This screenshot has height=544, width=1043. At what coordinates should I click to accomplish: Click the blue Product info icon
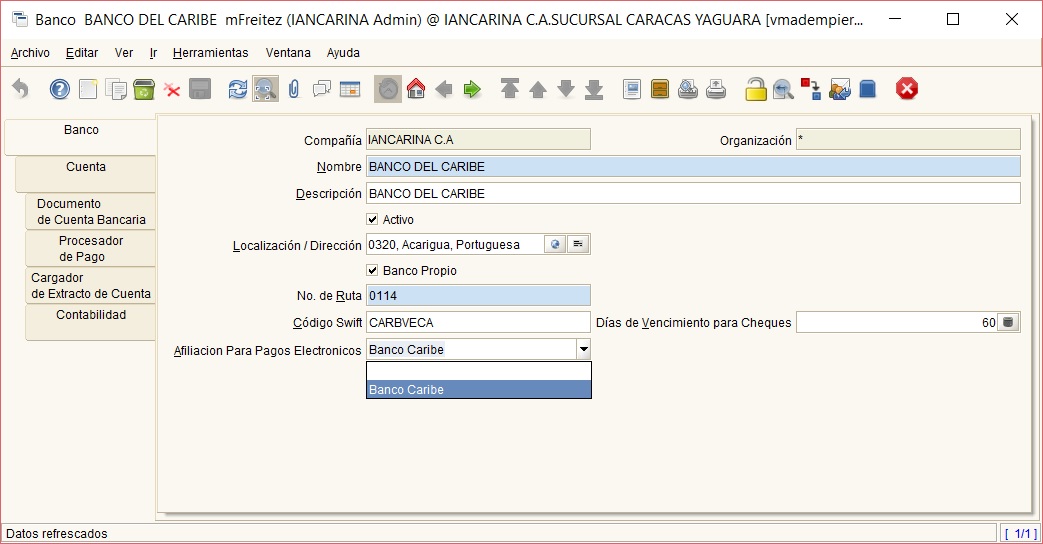coord(867,88)
